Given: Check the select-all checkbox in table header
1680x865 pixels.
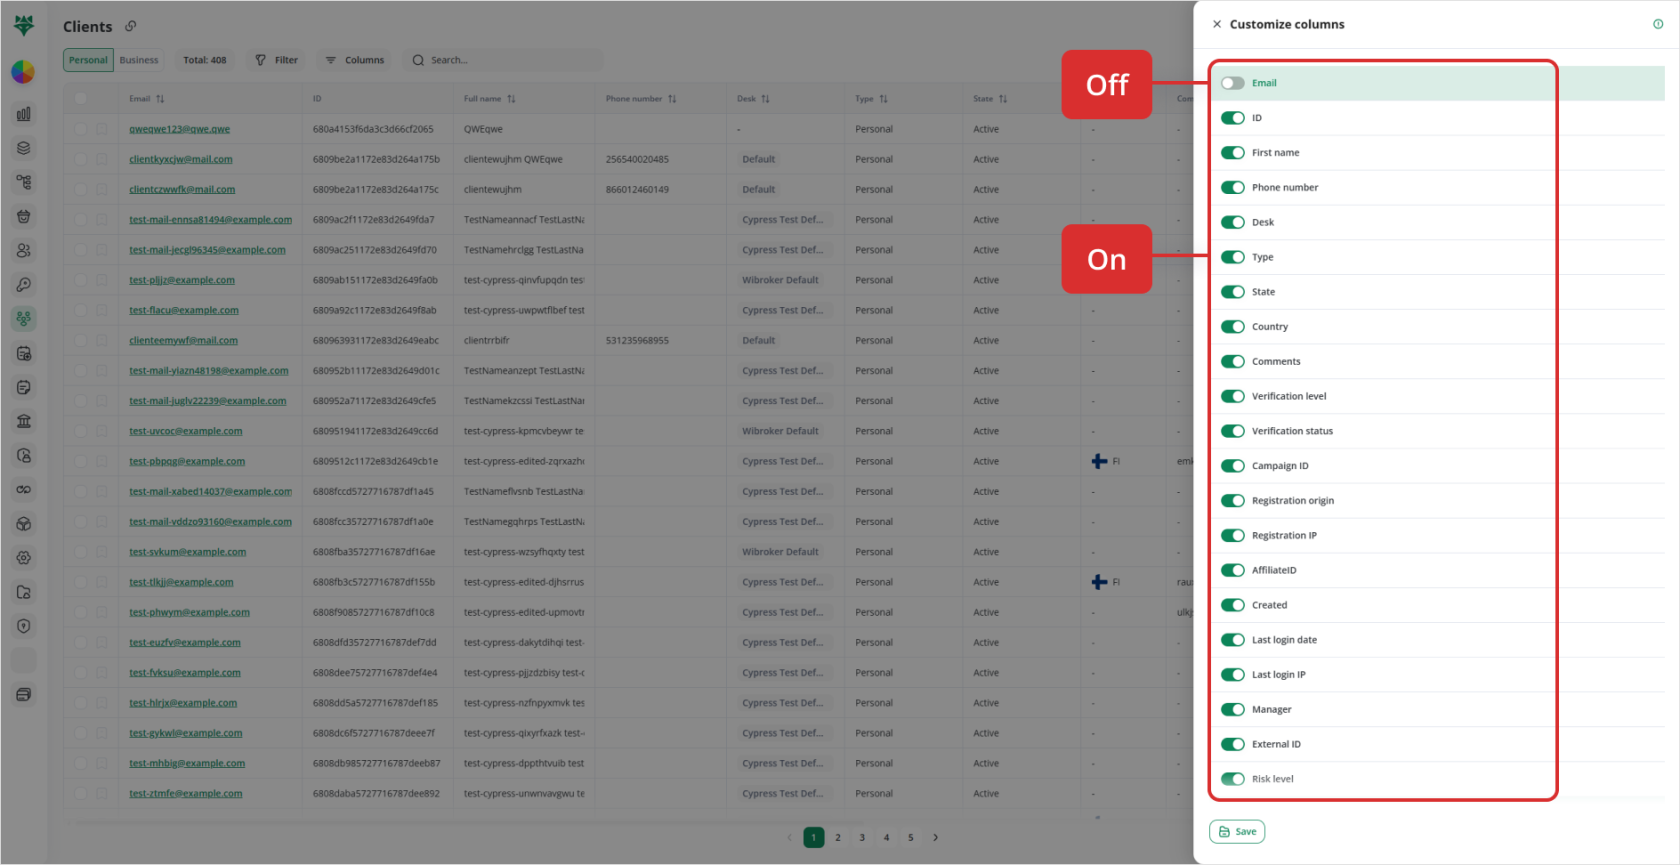Looking at the screenshot, I should point(80,99).
